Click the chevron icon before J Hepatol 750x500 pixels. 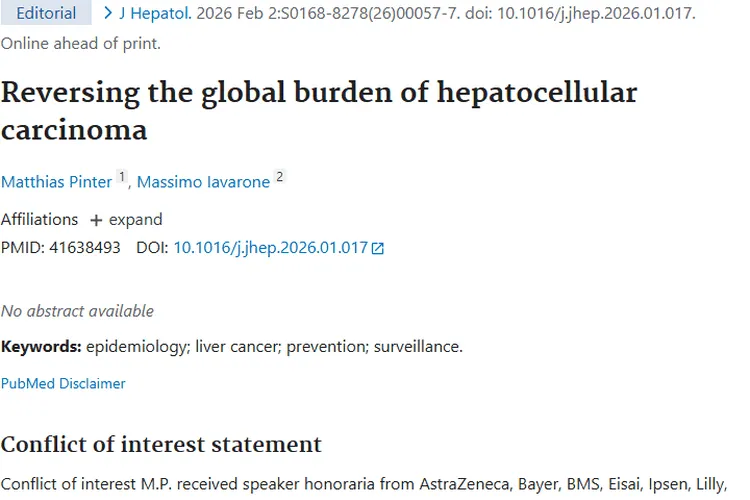[x=108, y=13]
